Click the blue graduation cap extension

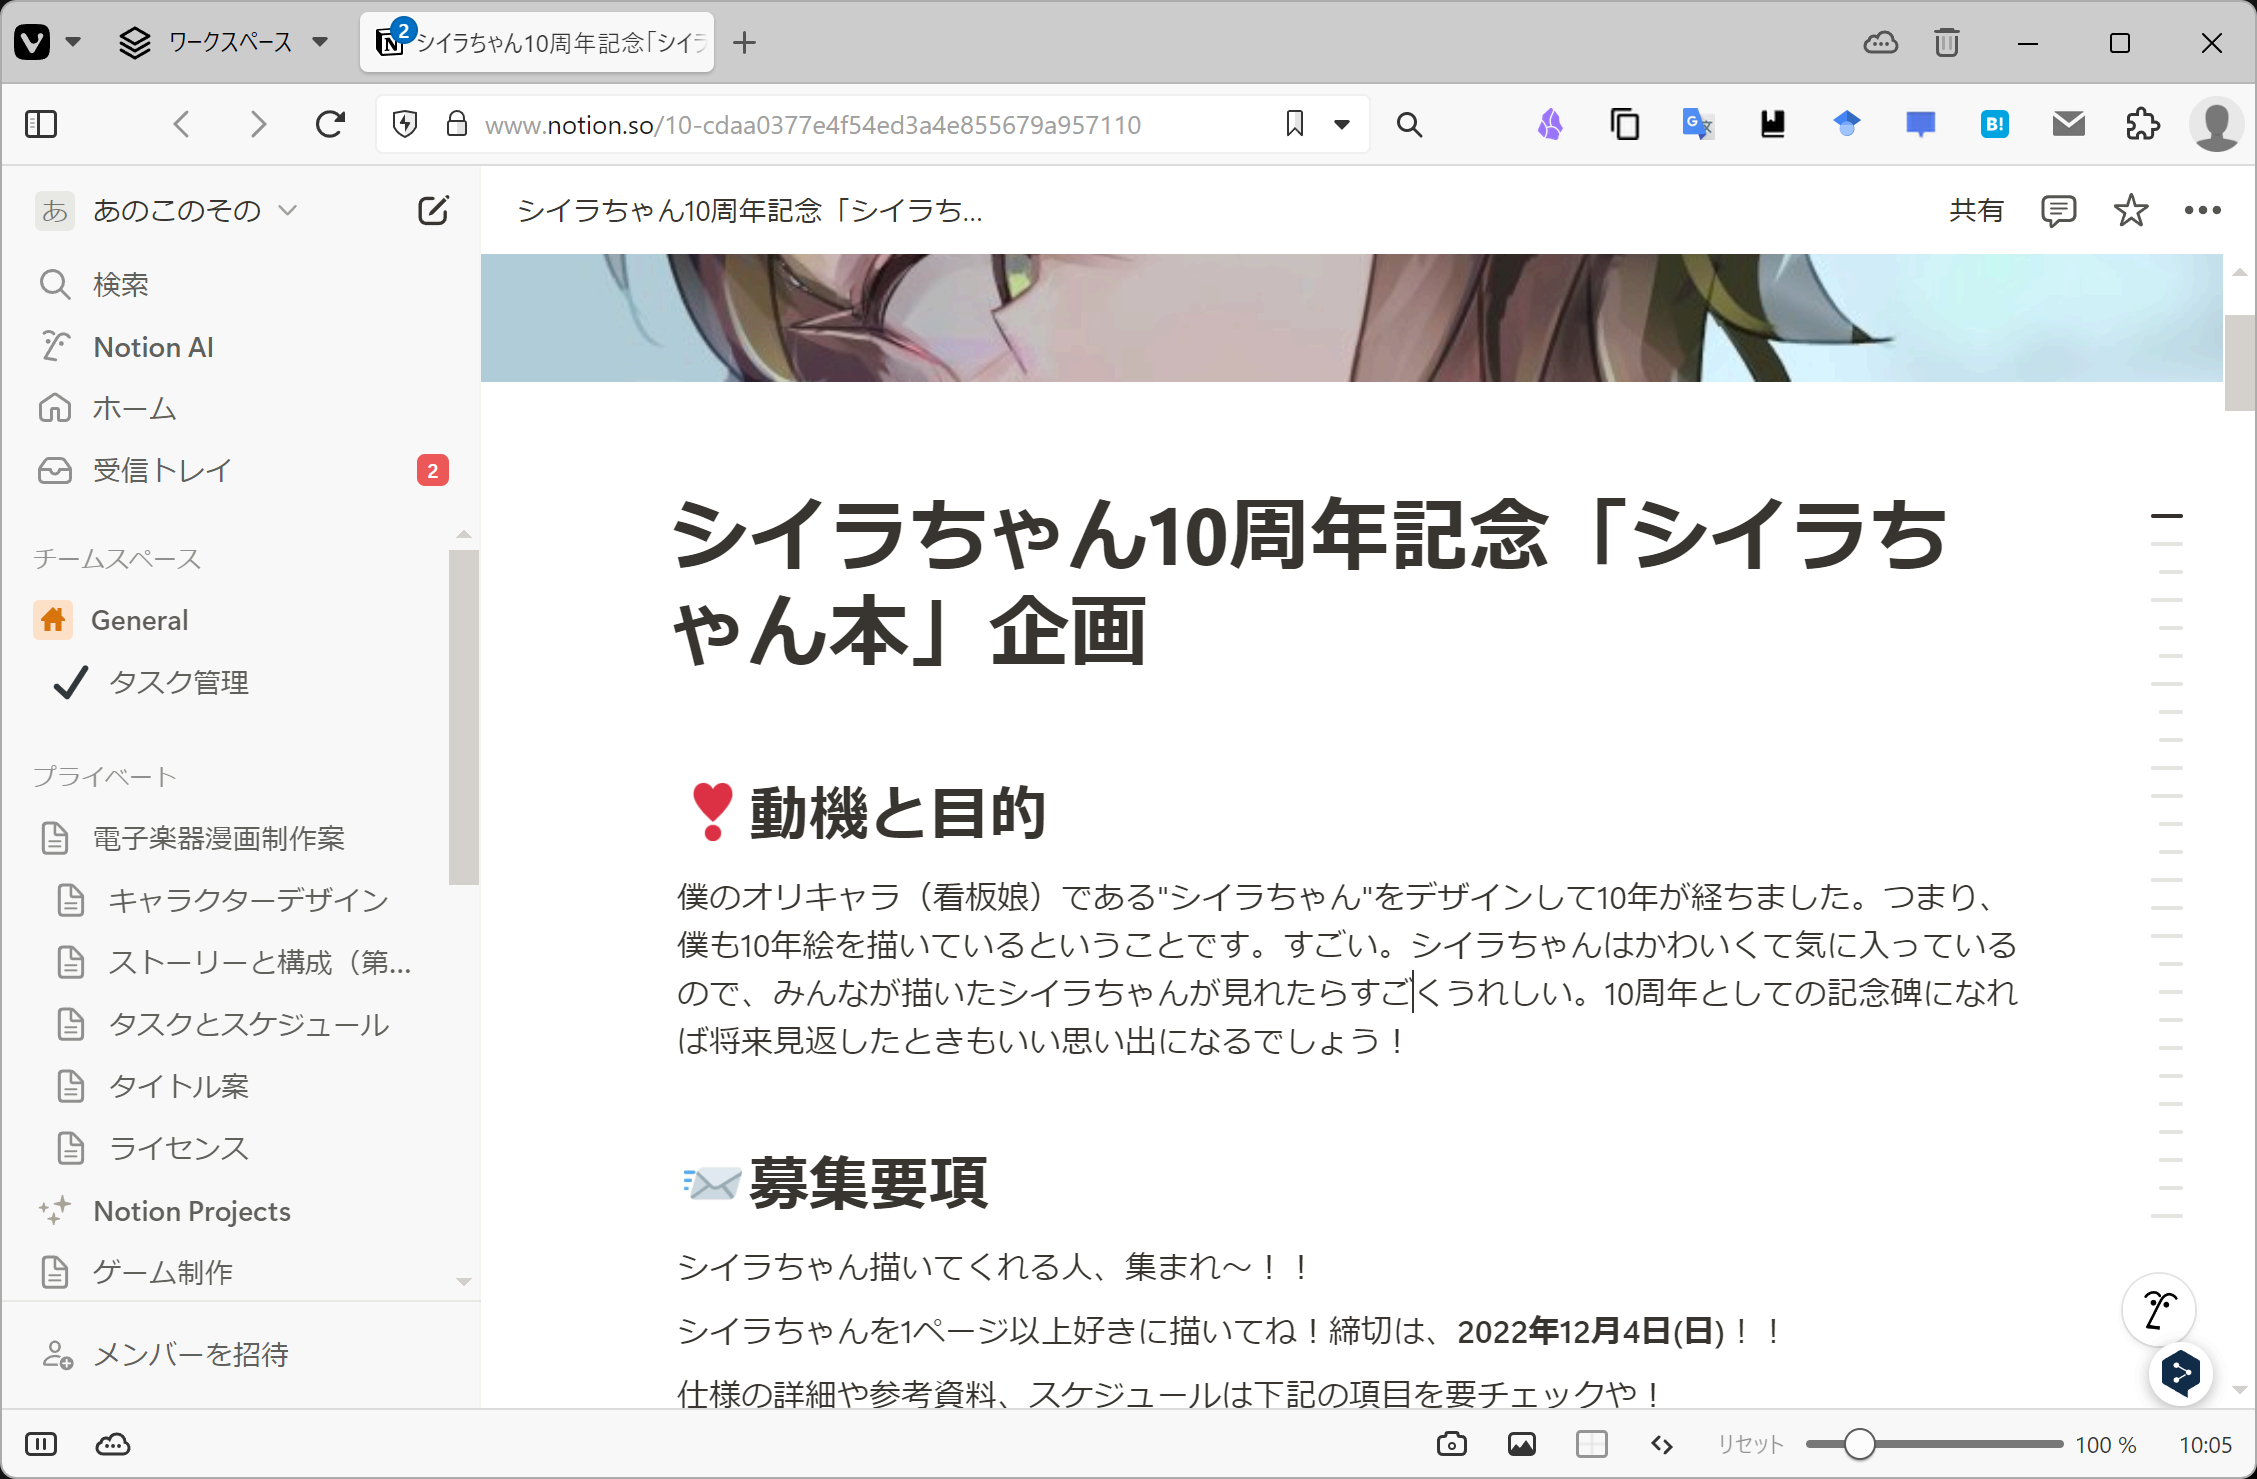pyautogui.click(x=1846, y=124)
